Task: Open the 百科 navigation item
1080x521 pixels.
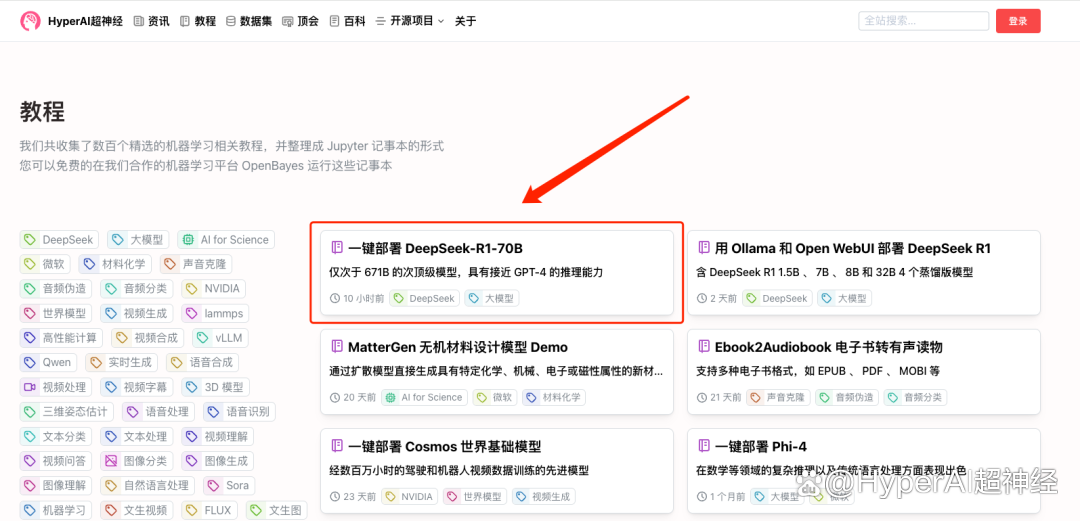Action: pos(347,21)
